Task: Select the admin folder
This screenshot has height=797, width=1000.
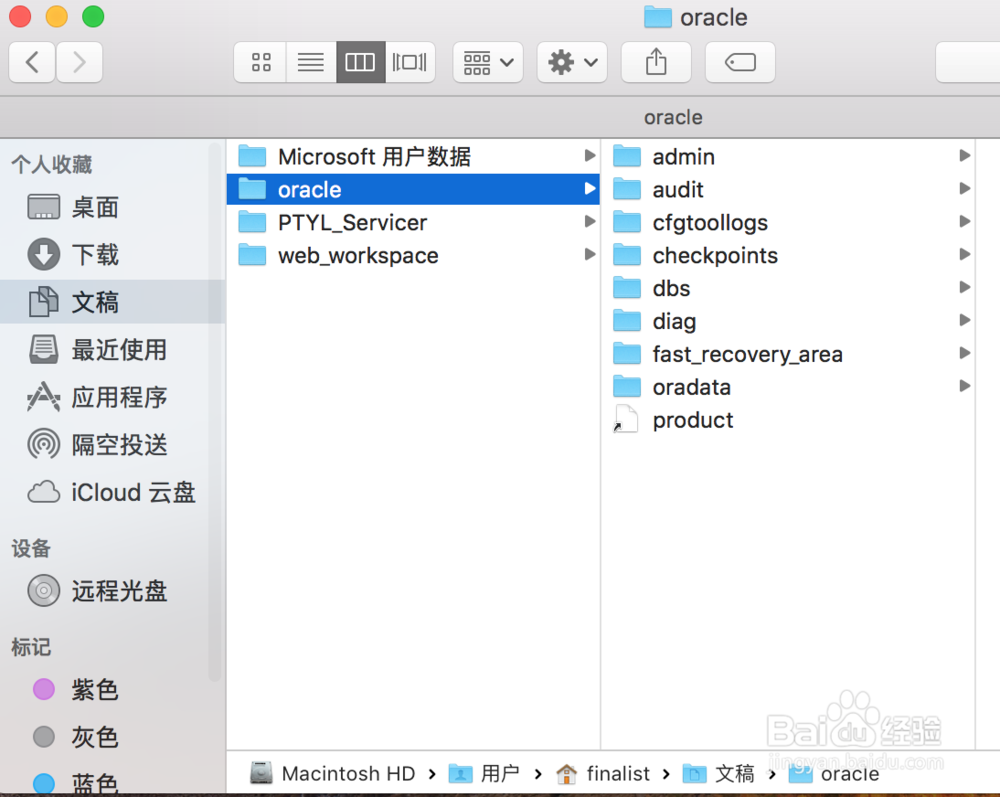Action: pos(788,156)
